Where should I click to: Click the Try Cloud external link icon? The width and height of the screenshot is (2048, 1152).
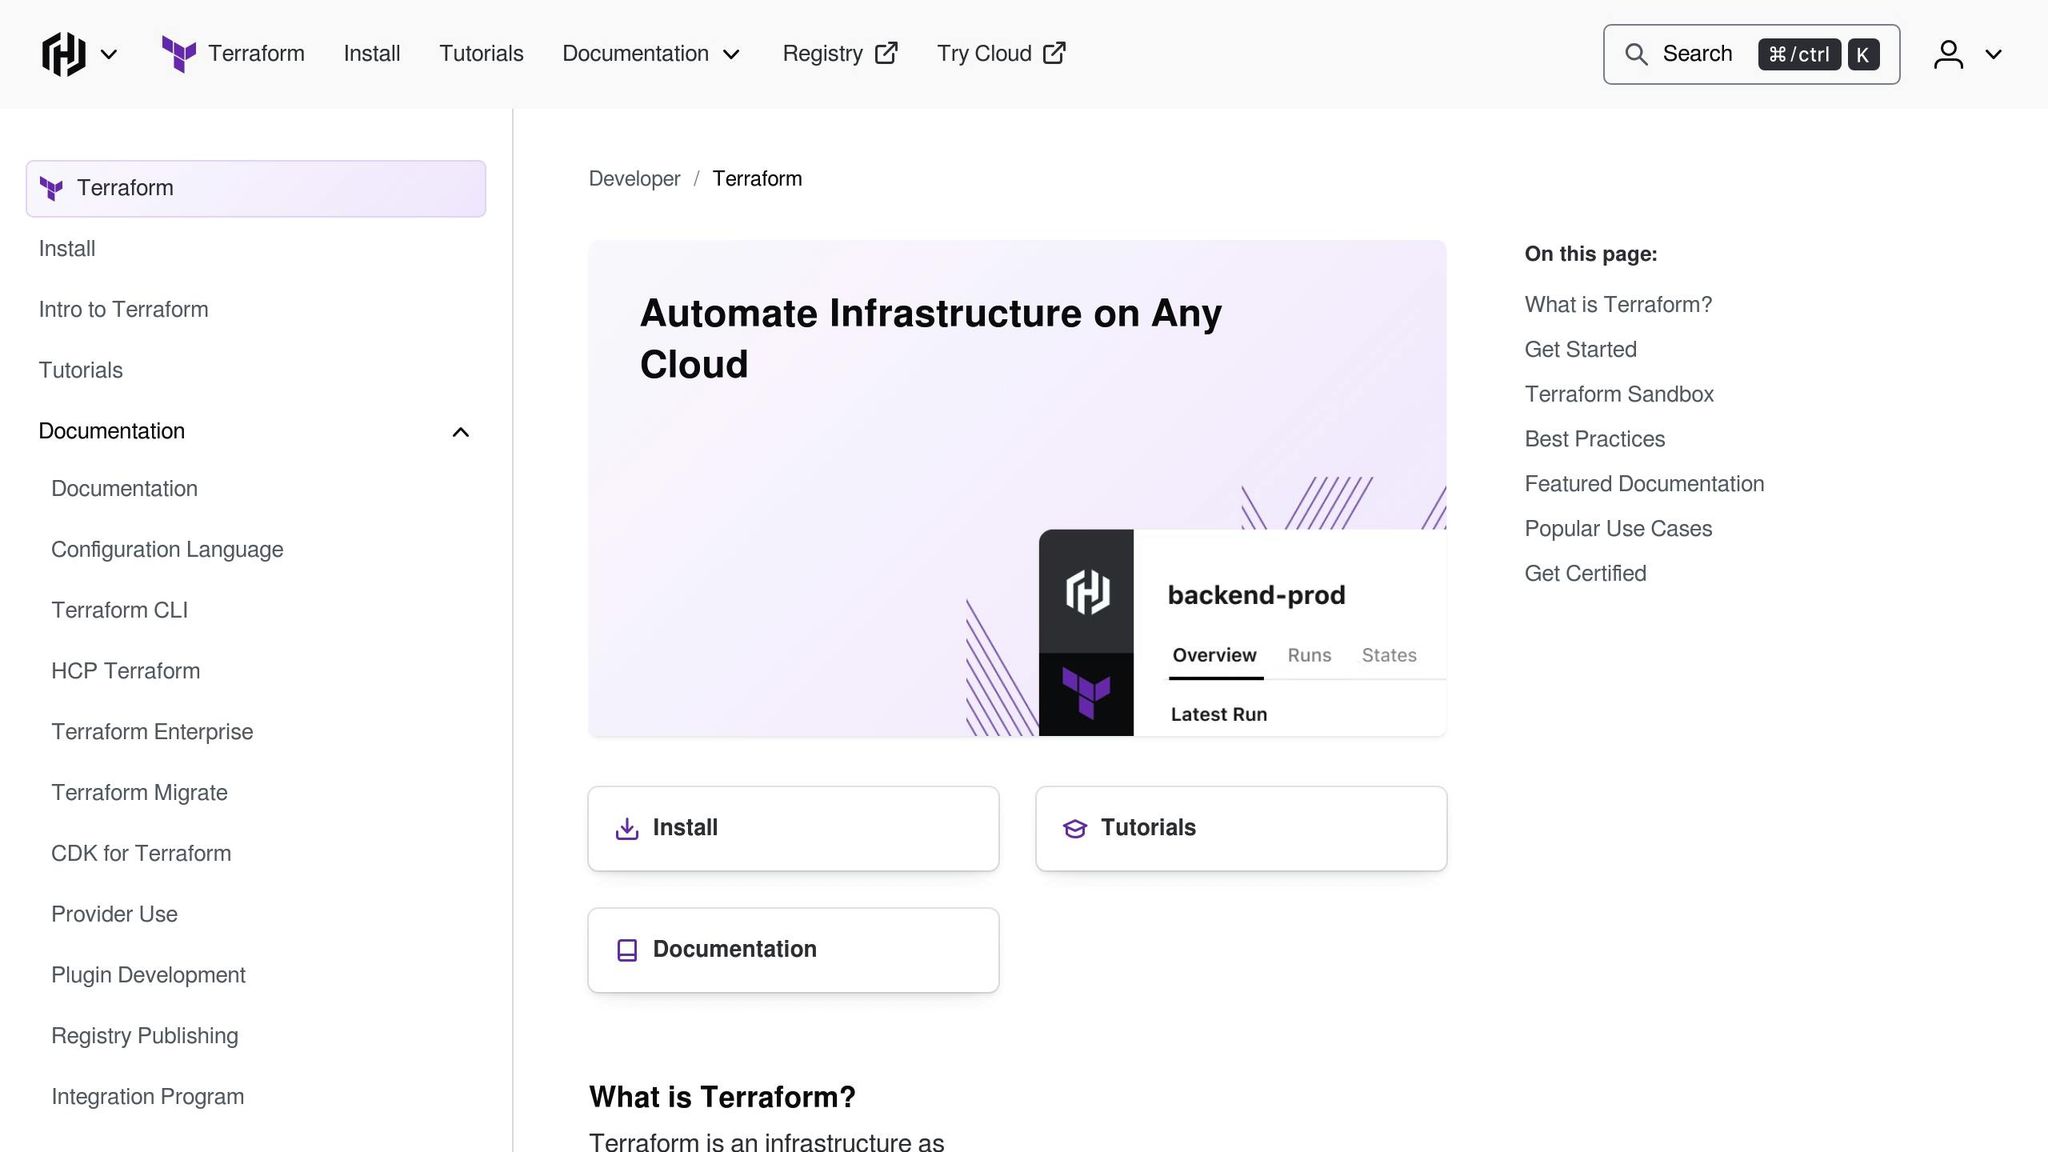pos(1054,53)
